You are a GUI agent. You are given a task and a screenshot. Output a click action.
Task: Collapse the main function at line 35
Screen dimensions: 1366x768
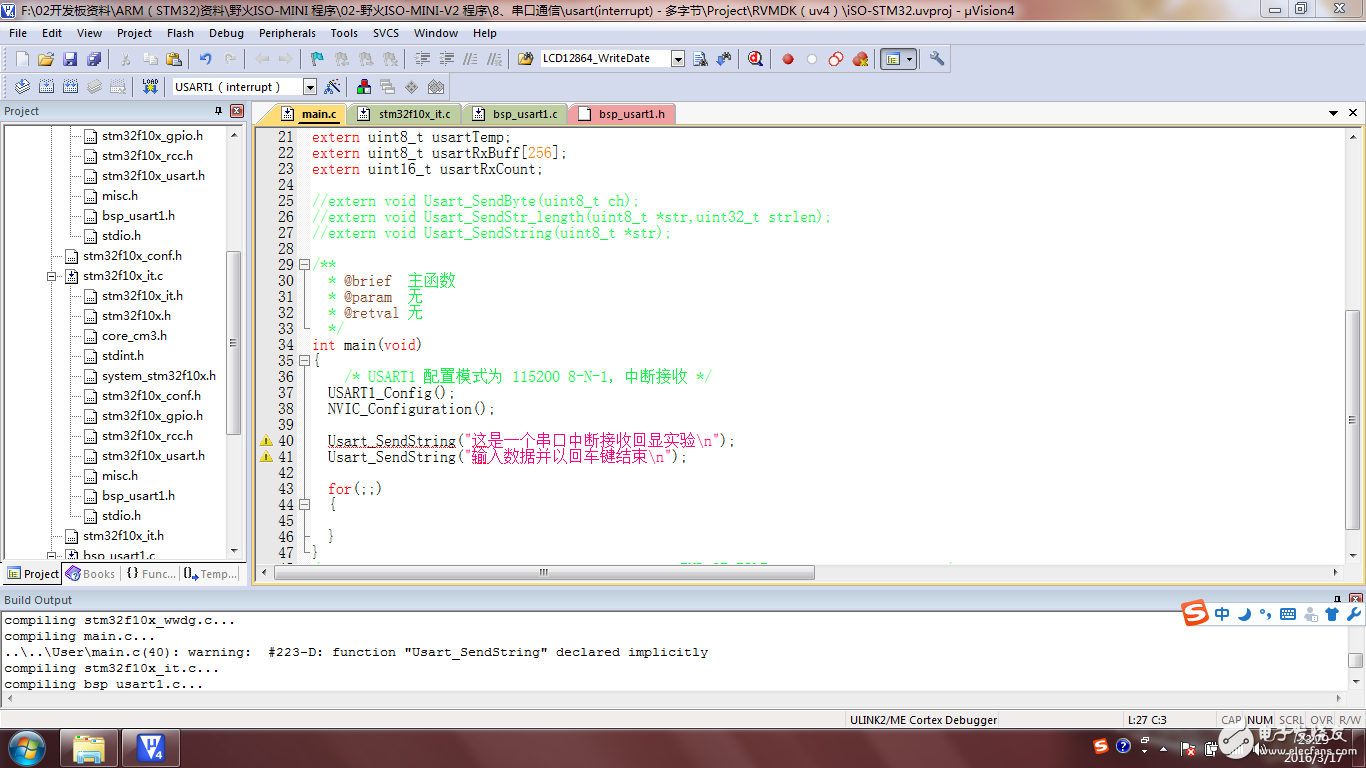[304, 361]
